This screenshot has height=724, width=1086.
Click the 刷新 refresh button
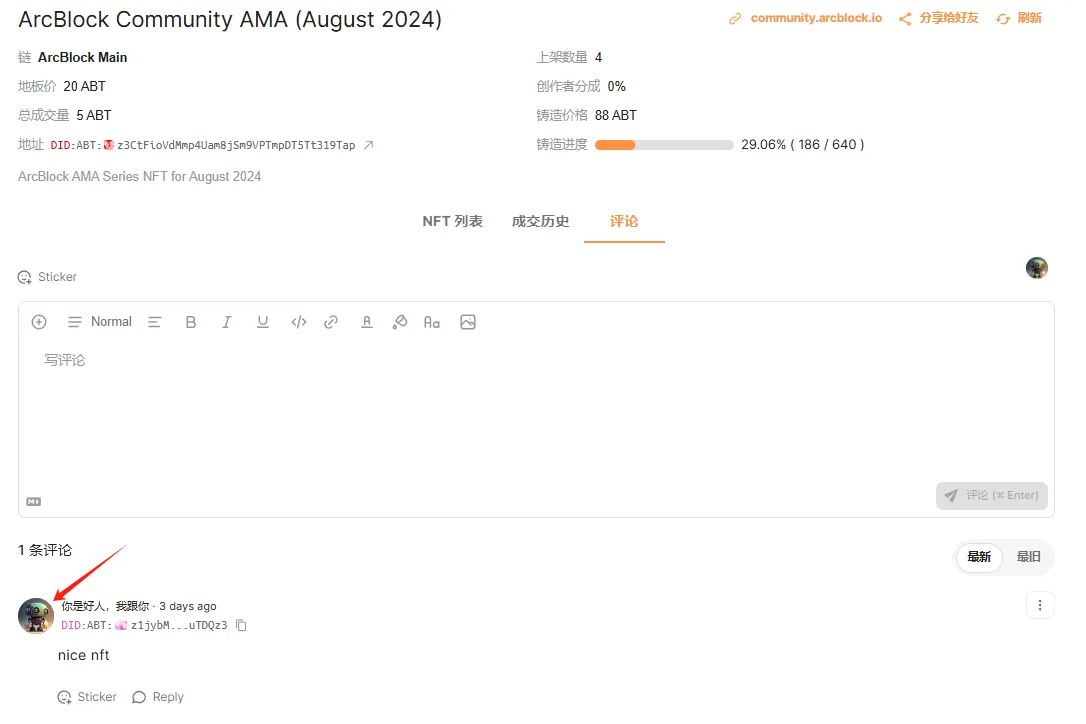pyautogui.click(x=1019, y=18)
